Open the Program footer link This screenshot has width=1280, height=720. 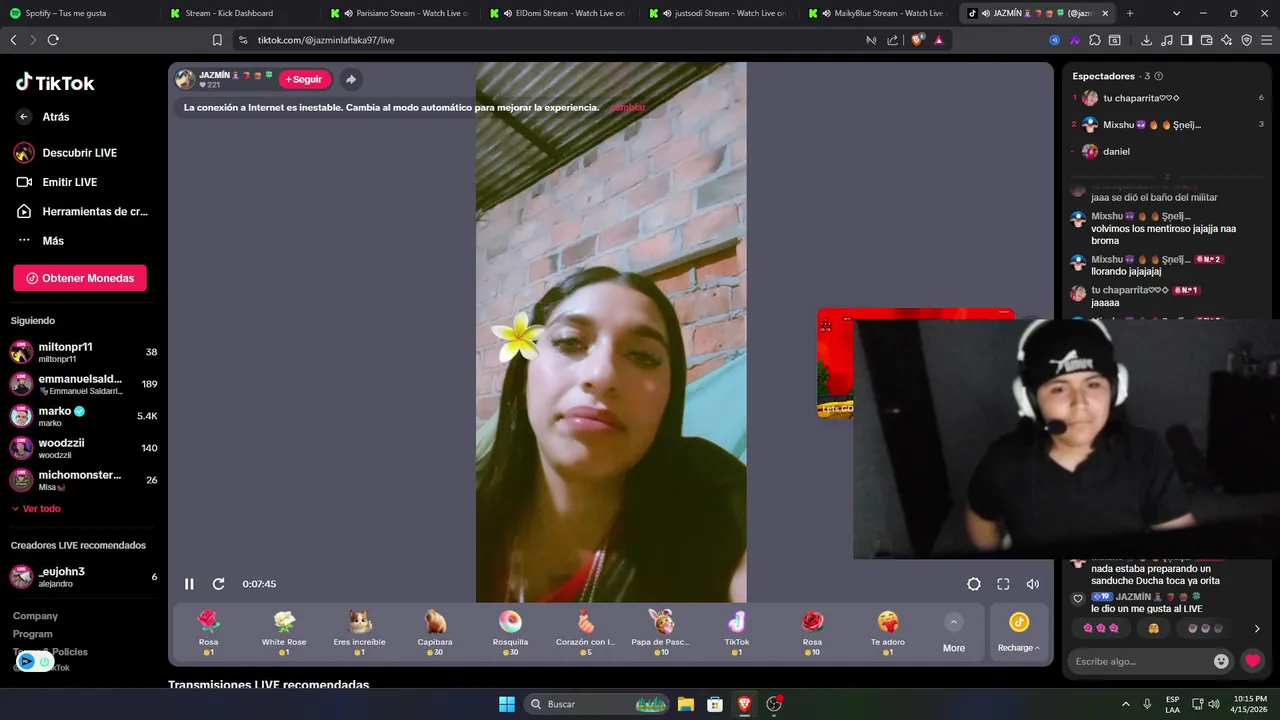point(33,634)
